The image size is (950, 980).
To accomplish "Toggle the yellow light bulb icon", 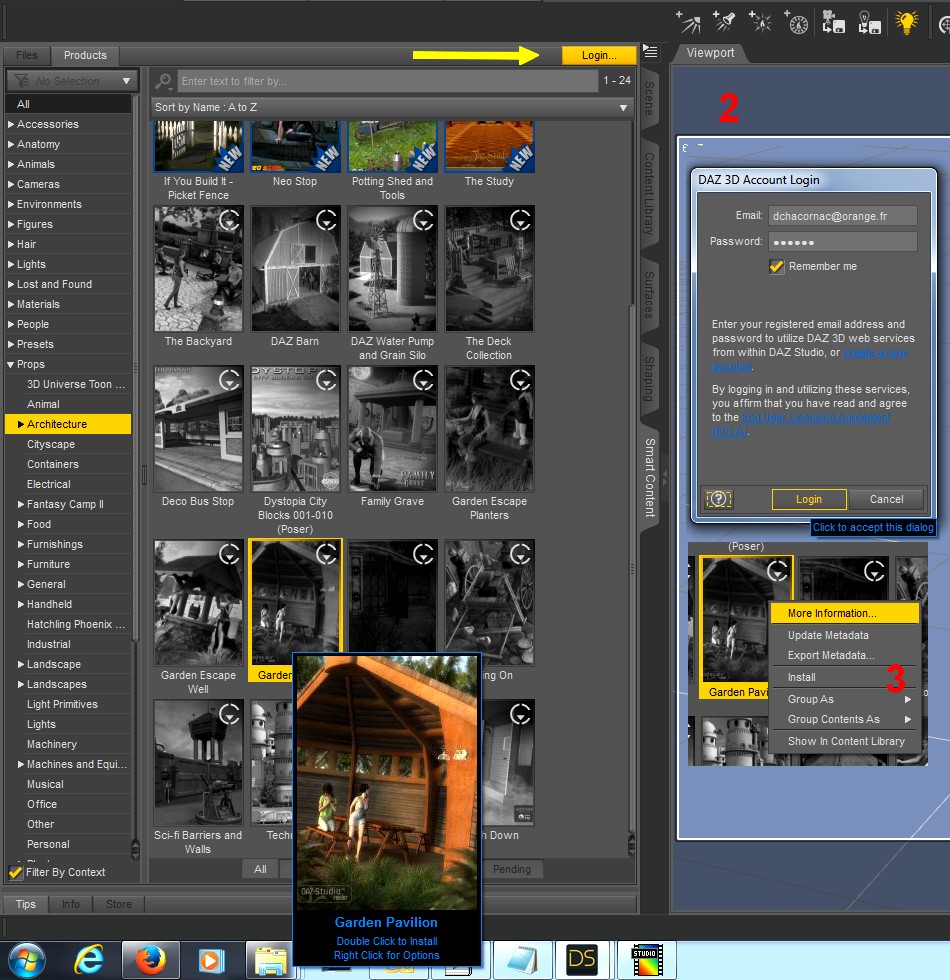I will pos(906,22).
